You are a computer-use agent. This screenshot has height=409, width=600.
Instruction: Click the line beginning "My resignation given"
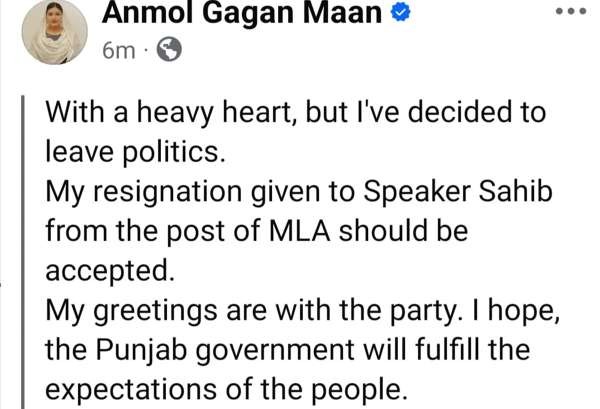tap(224, 193)
